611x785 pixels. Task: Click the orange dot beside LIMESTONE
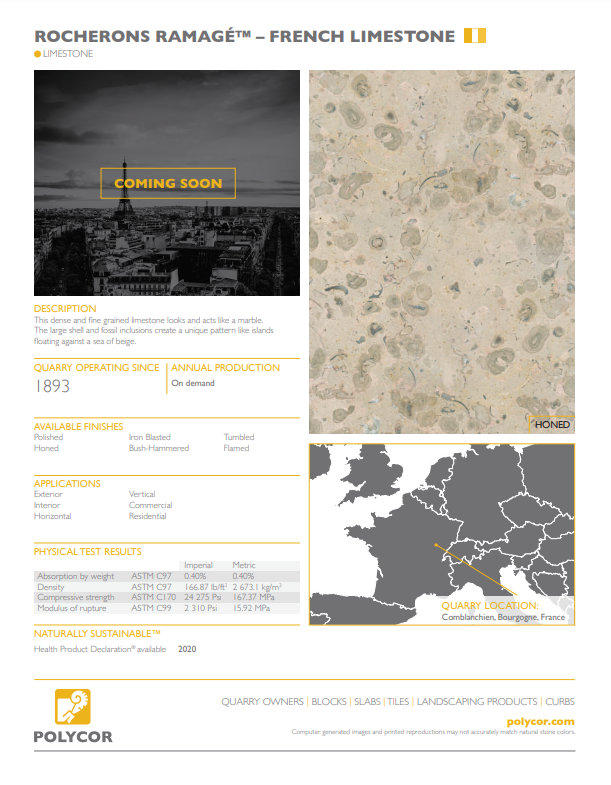pos(38,54)
